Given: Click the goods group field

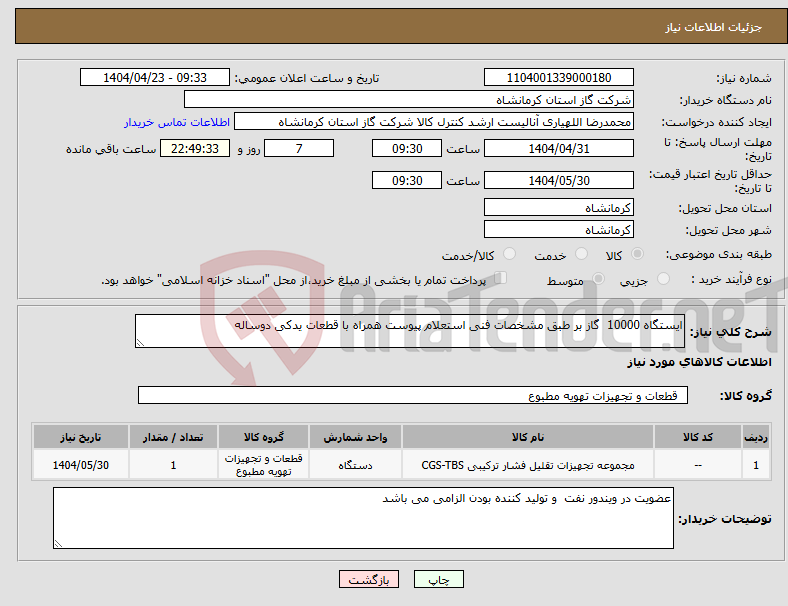Looking at the screenshot, I should [x=413, y=395].
